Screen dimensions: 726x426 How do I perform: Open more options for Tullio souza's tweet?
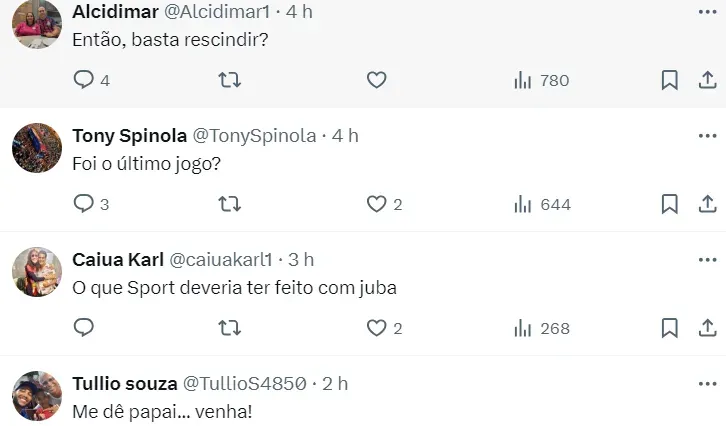click(x=706, y=383)
